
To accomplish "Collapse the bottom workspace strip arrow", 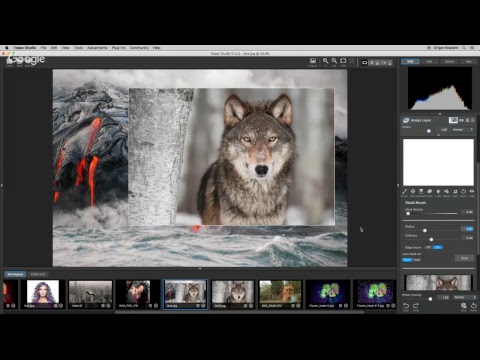I will pyautogui.click(x=200, y=268).
